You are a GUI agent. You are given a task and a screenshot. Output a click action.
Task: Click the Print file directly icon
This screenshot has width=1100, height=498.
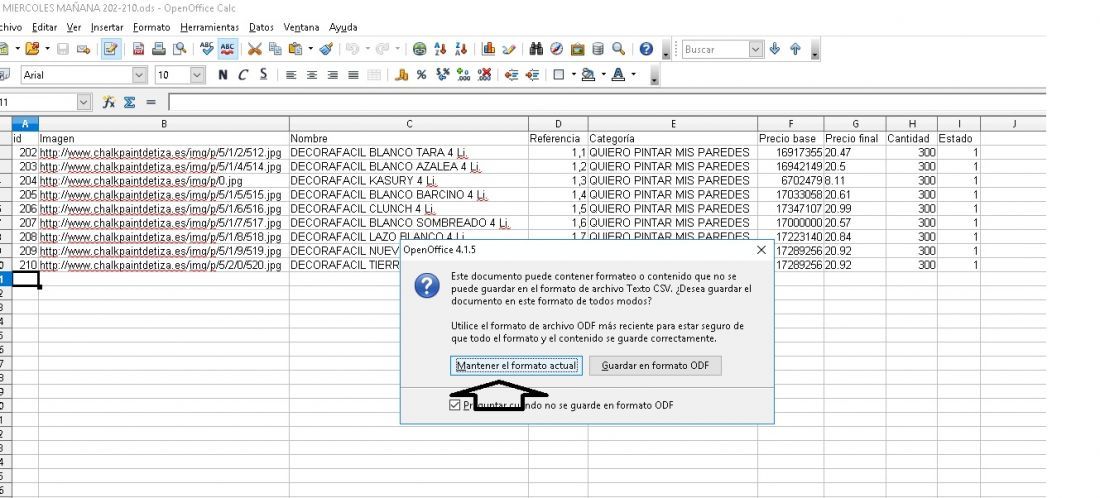pyautogui.click(x=159, y=49)
